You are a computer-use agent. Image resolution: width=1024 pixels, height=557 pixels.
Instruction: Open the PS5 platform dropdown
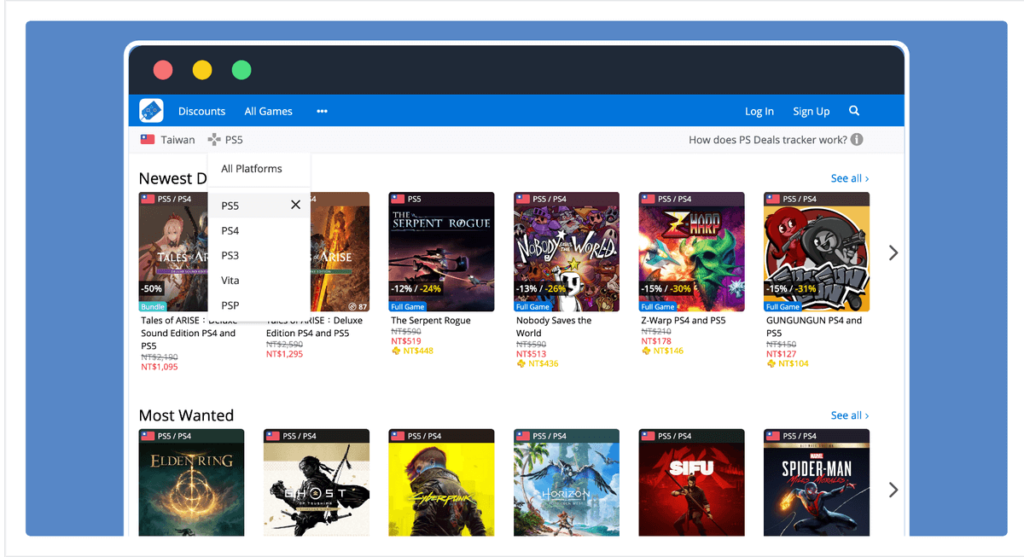click(225, 139)
